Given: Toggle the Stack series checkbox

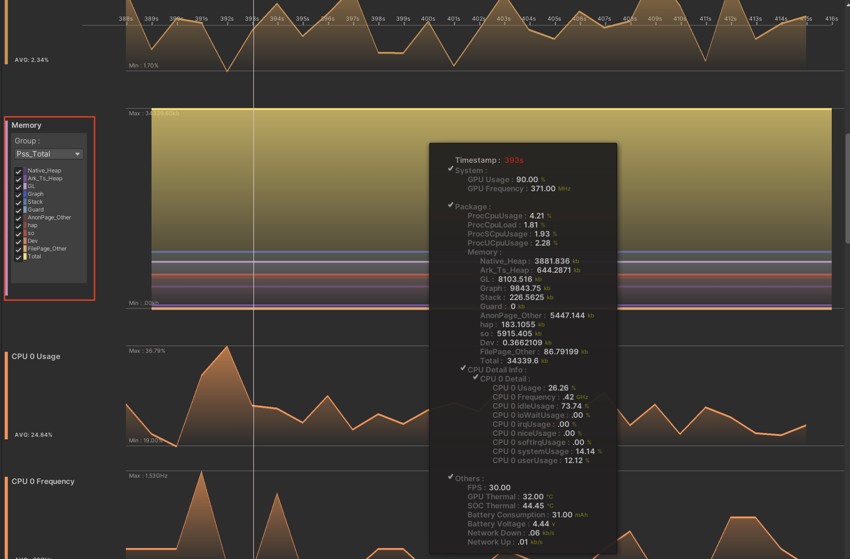Looking at the screenshot, I should pyautogui.click(x=18, y=202).
